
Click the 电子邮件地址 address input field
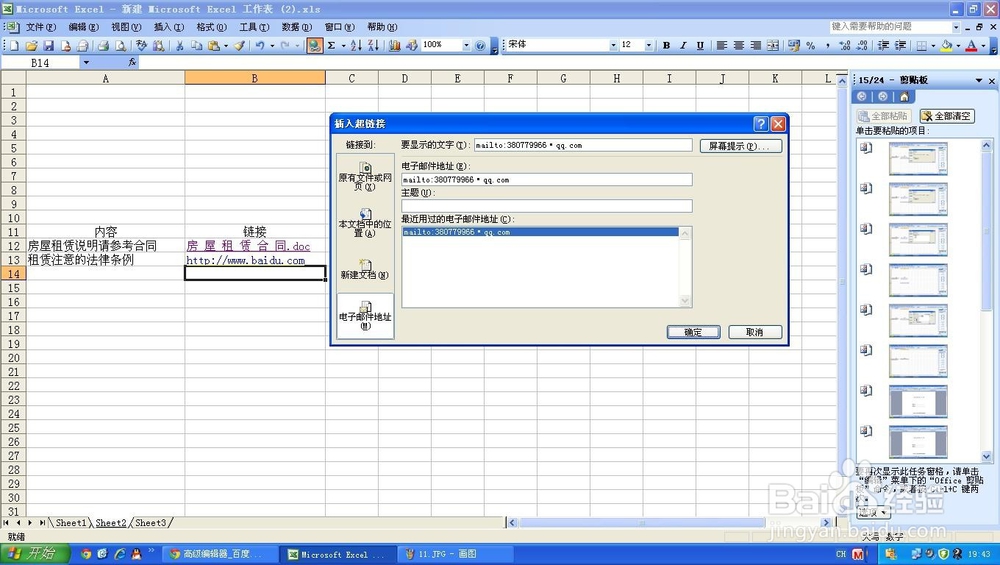tap(547, 180)
